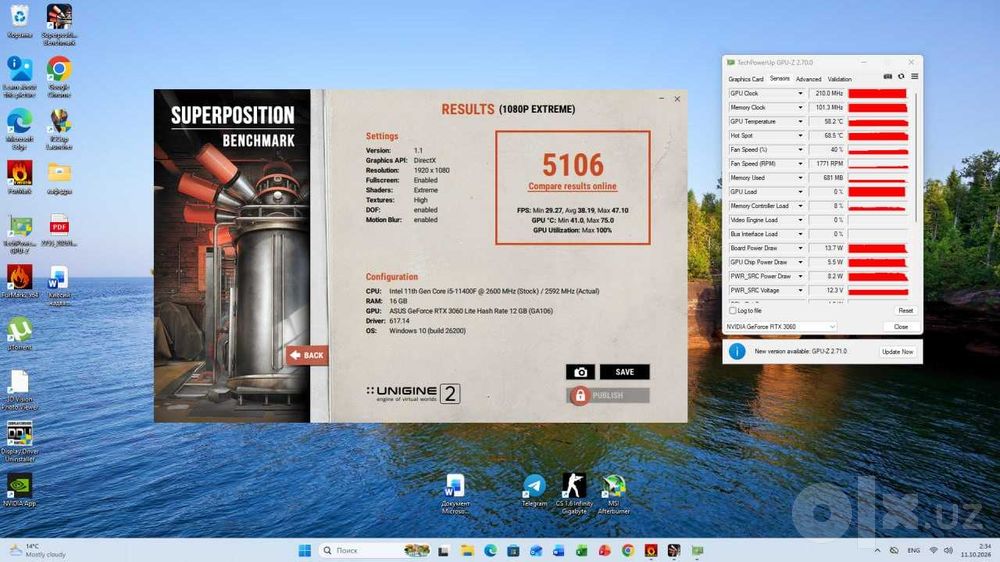Open the GPU-Z hamburger menu icon
This screenshot has width=1000, height=562.
click(x=915, y=77)
